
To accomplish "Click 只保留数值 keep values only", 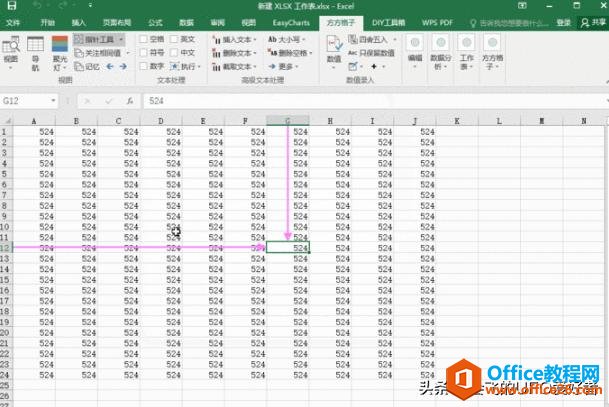I will point(371,53).
